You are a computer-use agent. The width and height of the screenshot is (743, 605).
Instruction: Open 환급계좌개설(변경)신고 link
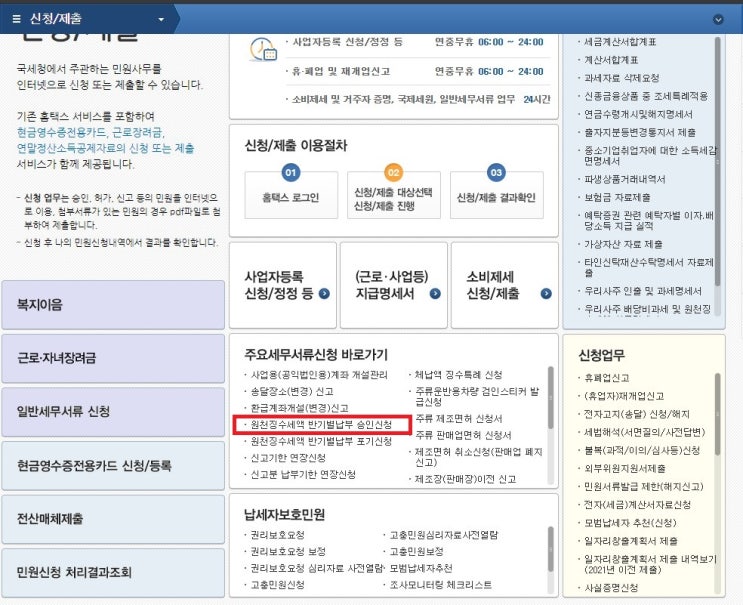(299, 408)
